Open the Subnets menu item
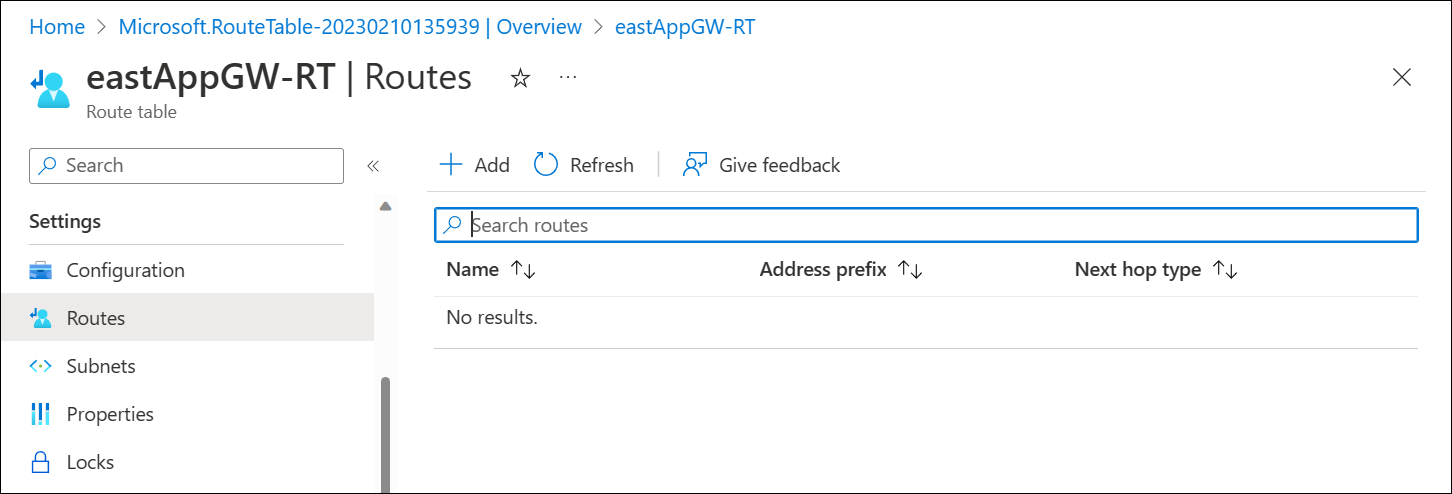This screenshot has height=494, width=1452. coord(187,366)
